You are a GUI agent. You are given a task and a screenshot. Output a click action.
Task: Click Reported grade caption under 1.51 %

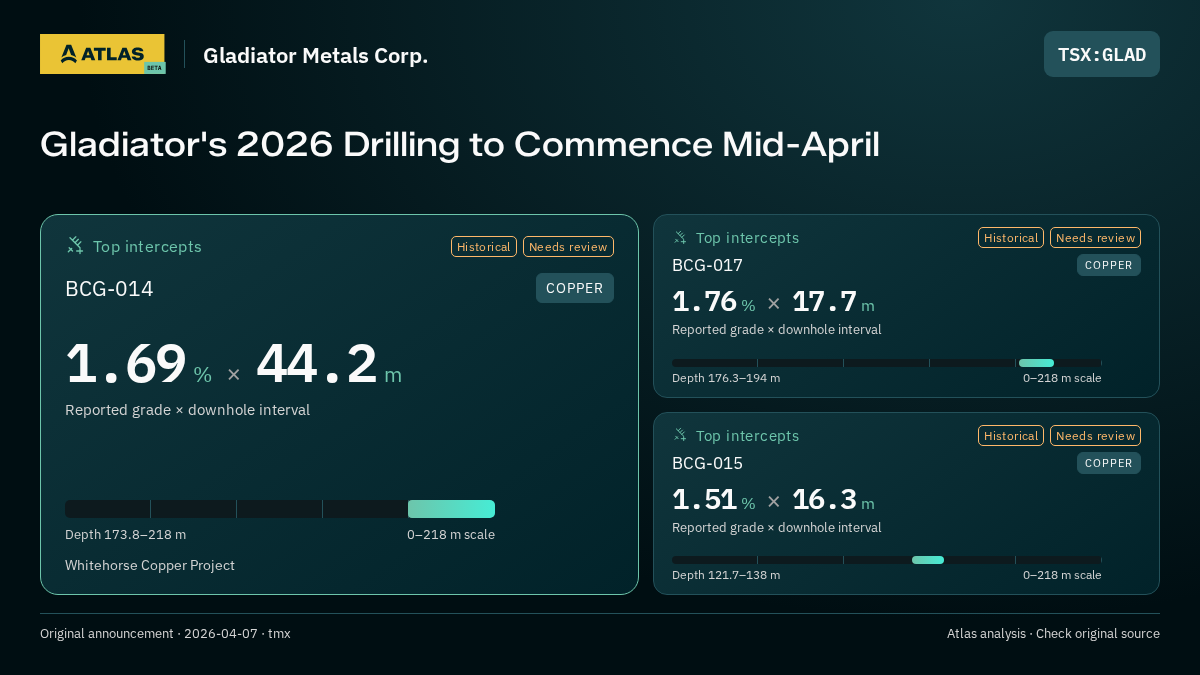coord(777,528)
